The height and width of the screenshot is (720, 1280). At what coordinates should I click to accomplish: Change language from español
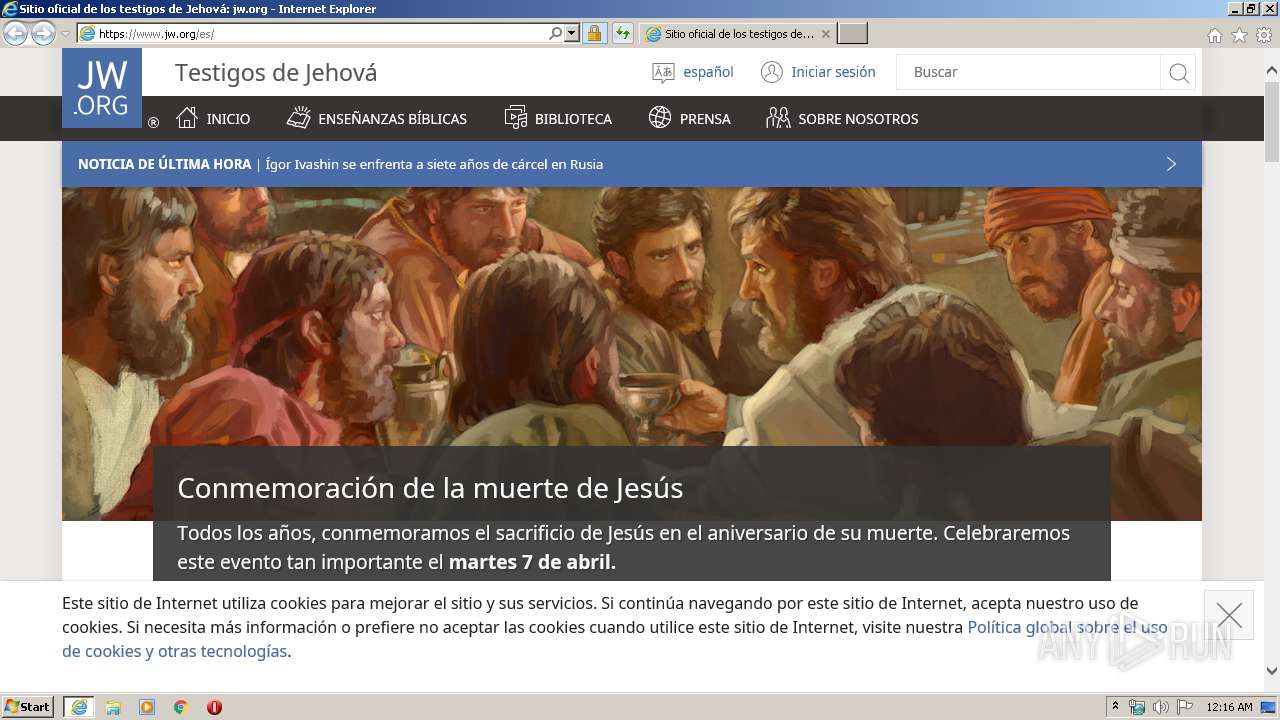tap(708, 72)
